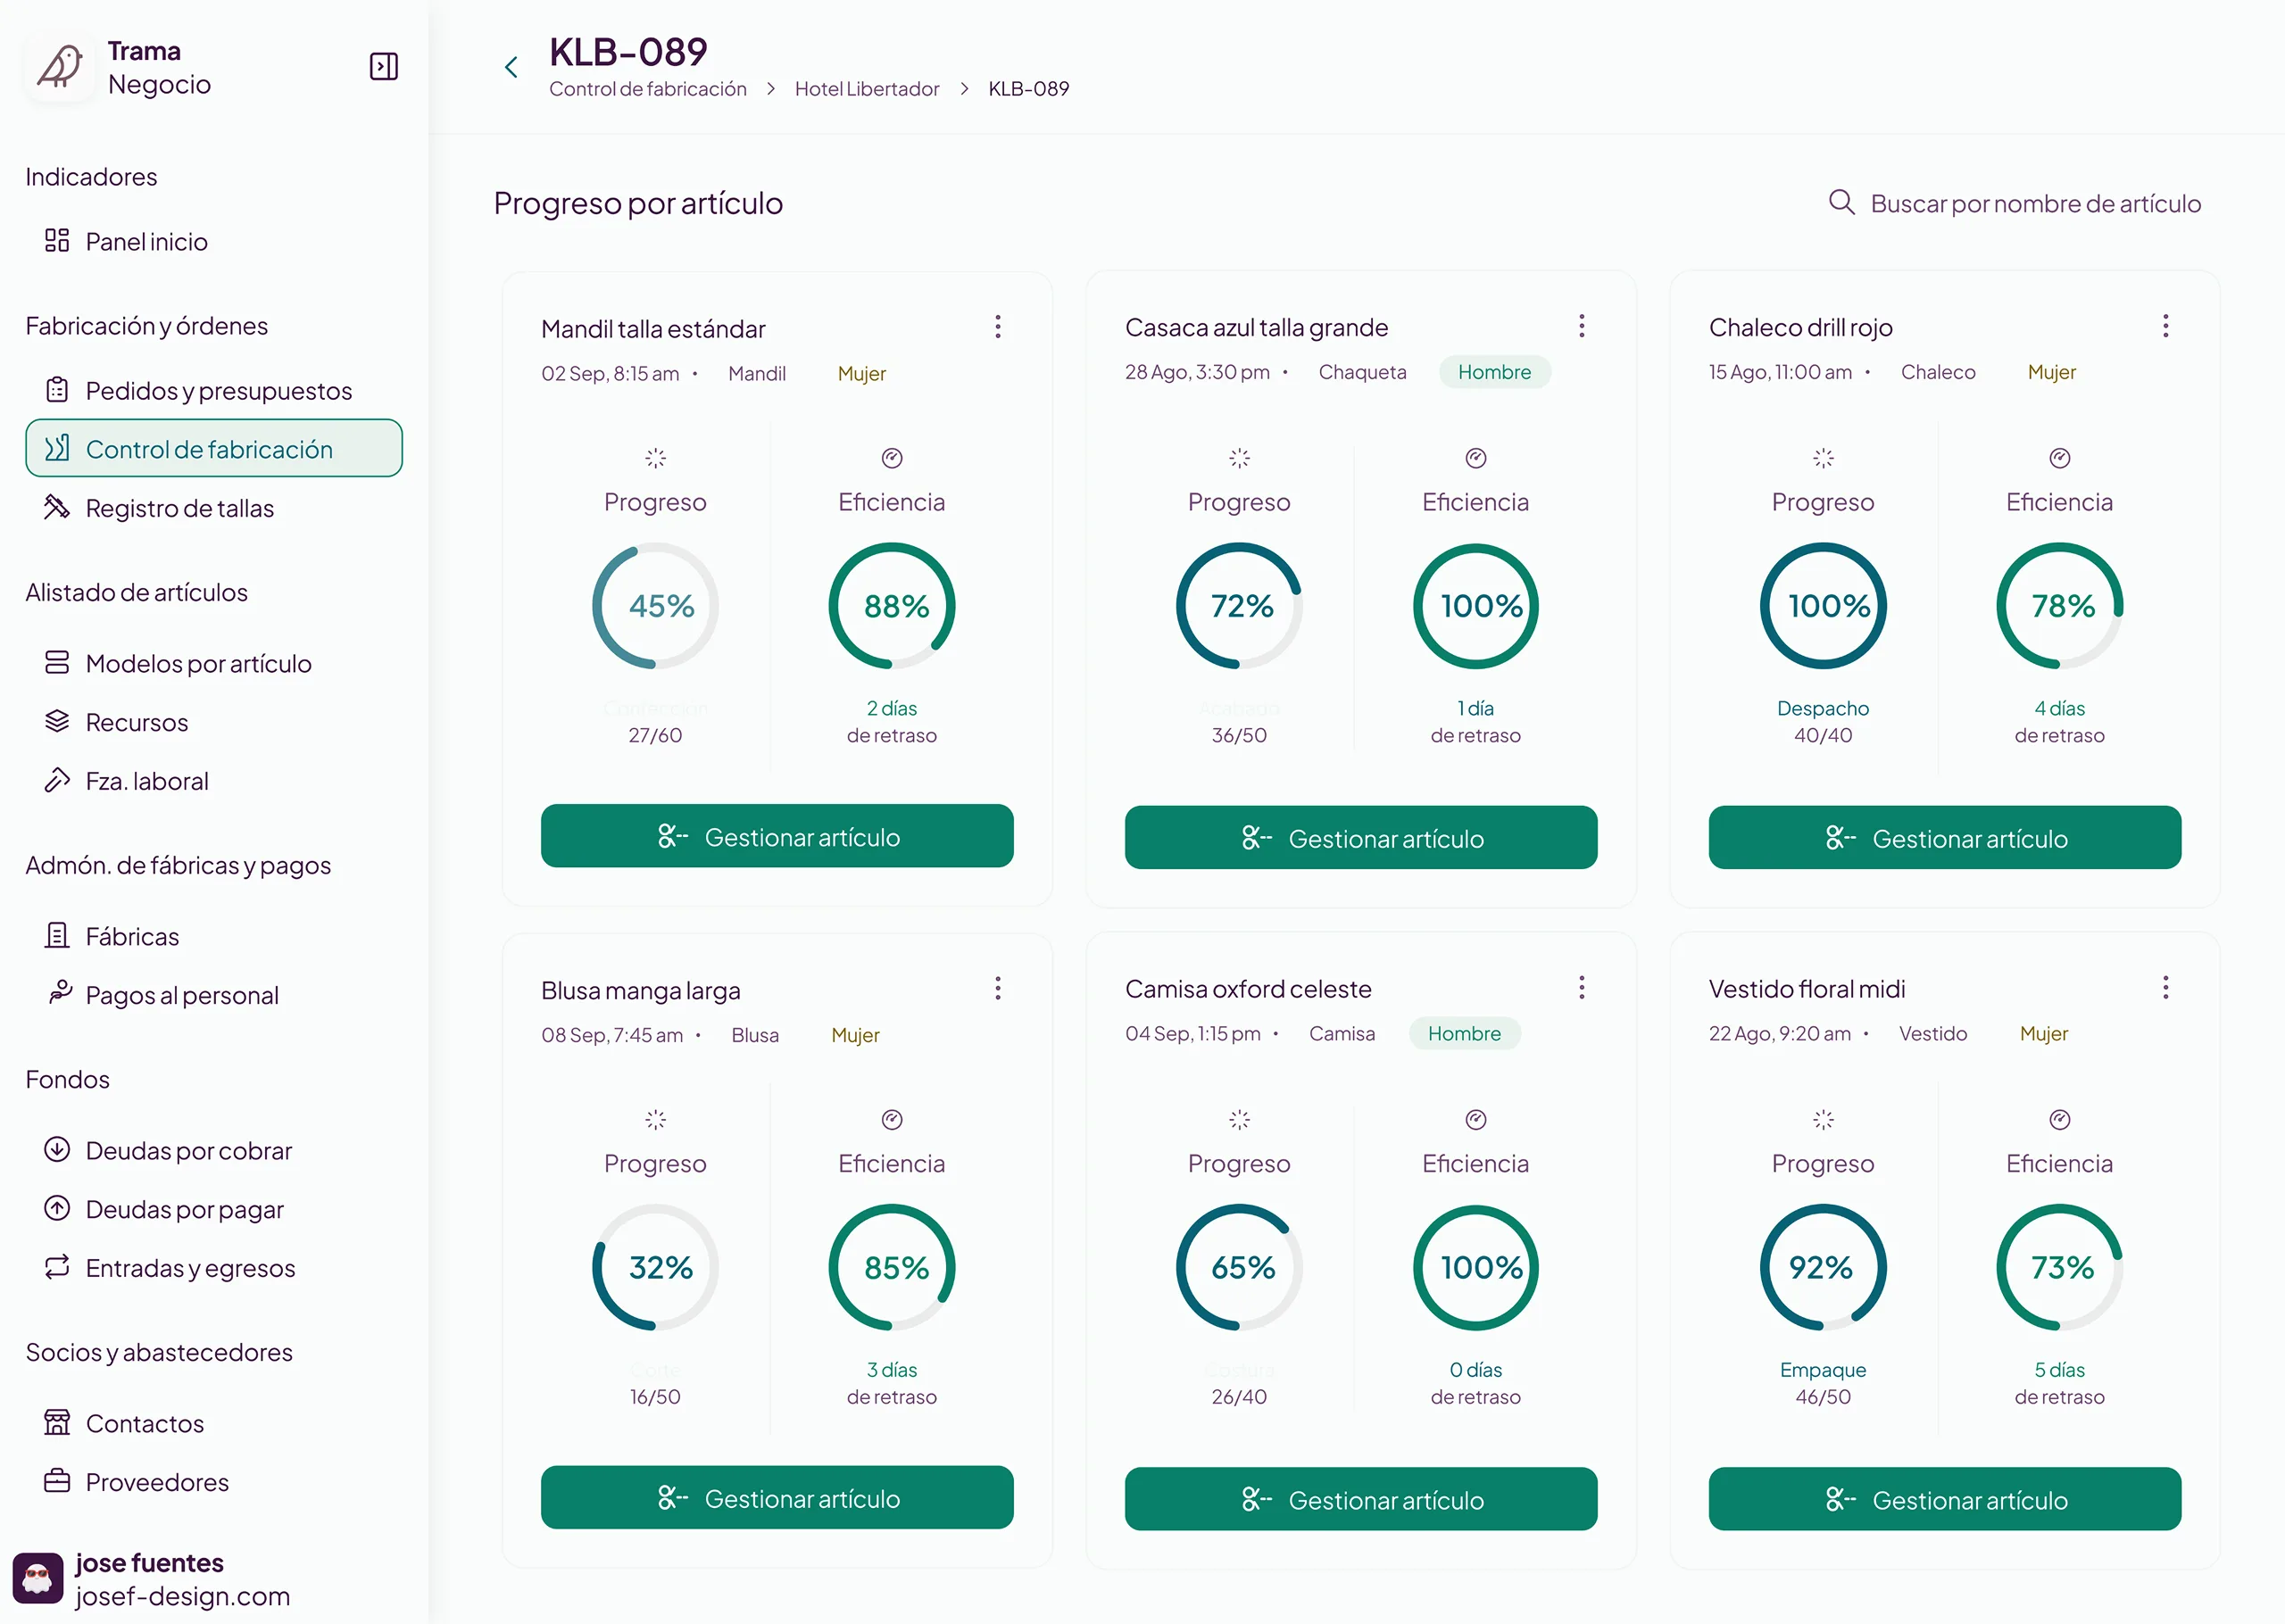
Task: Collapse the sidebar panel icon
Action: coord(384,67)
